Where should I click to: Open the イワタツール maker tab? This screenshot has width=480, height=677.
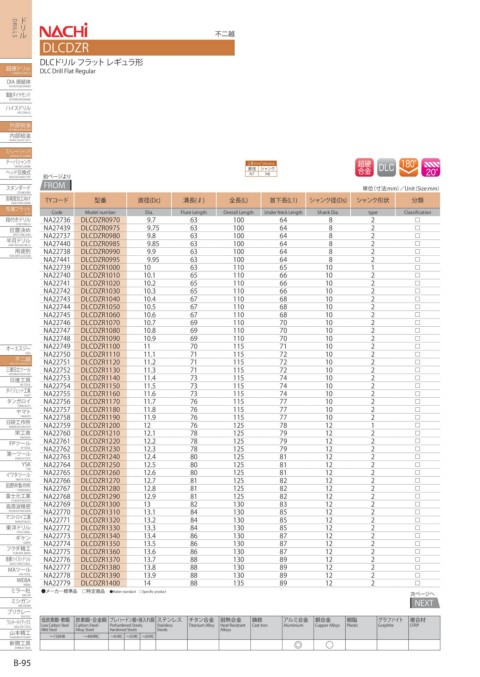pyautogui.click(x=16, y=476)
